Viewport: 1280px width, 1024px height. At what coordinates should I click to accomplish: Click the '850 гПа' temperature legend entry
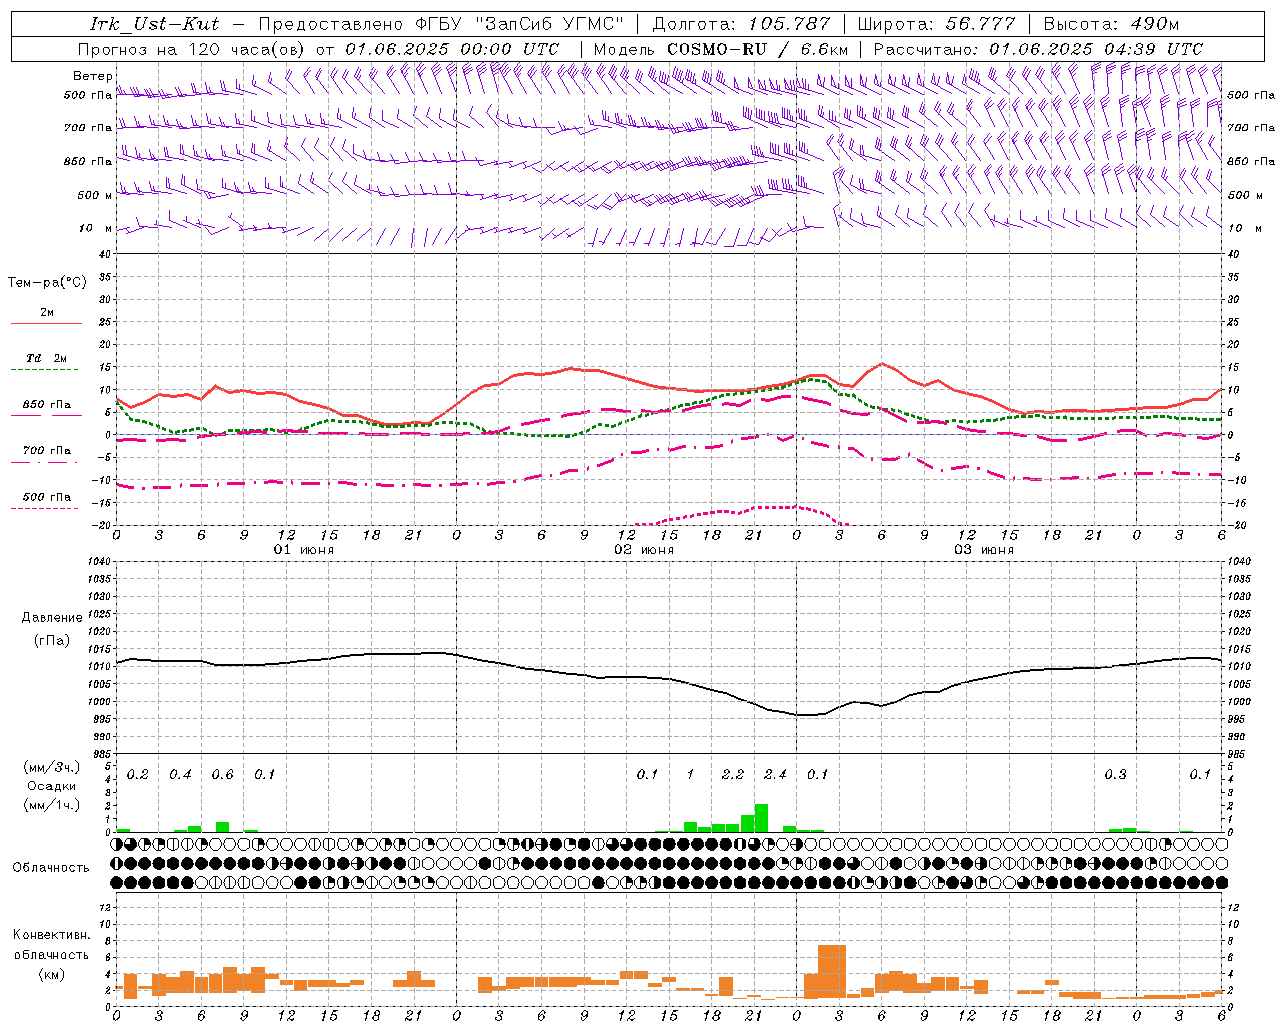46,405
